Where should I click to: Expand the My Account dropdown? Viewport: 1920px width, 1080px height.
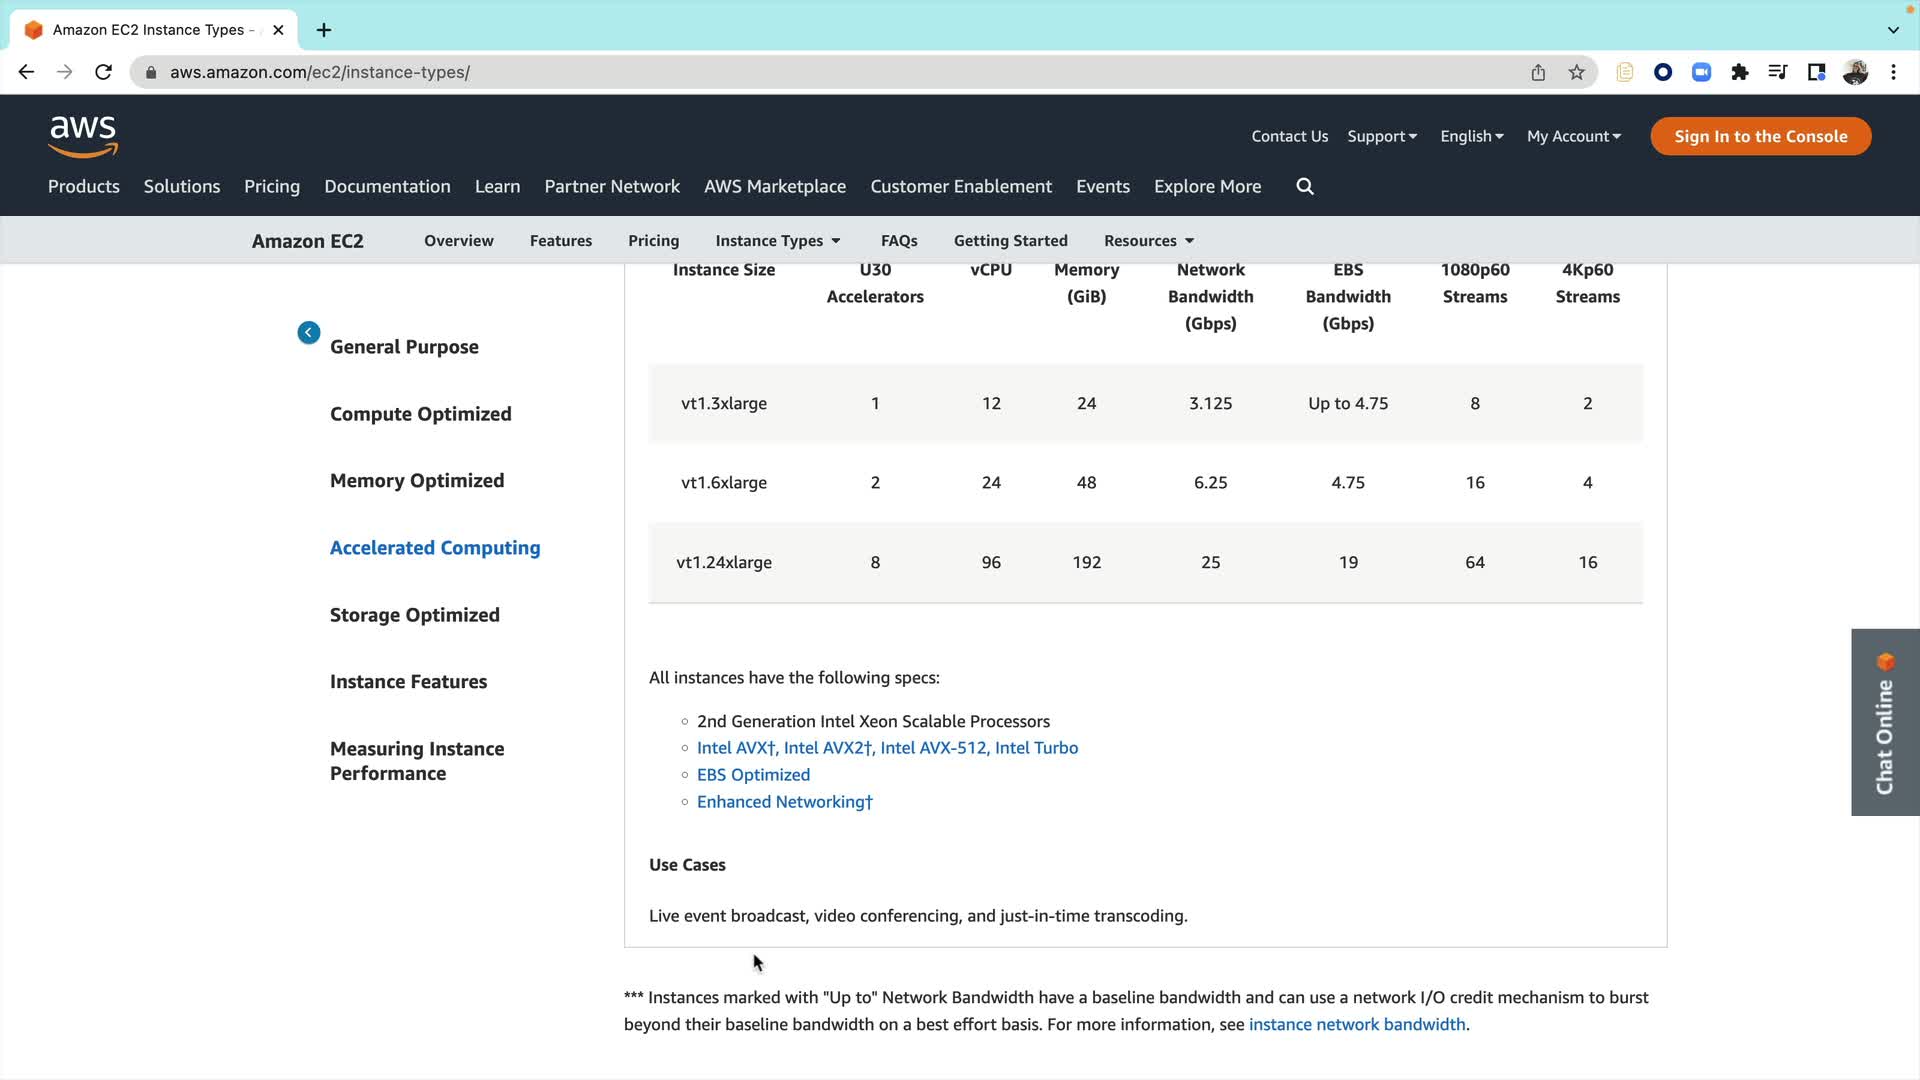(1573, 136)
